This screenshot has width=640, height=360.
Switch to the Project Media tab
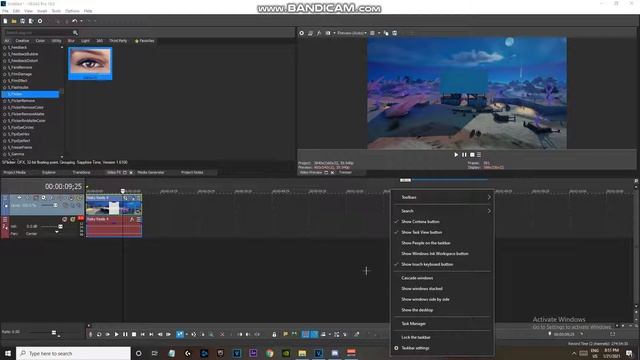(15, 173)
